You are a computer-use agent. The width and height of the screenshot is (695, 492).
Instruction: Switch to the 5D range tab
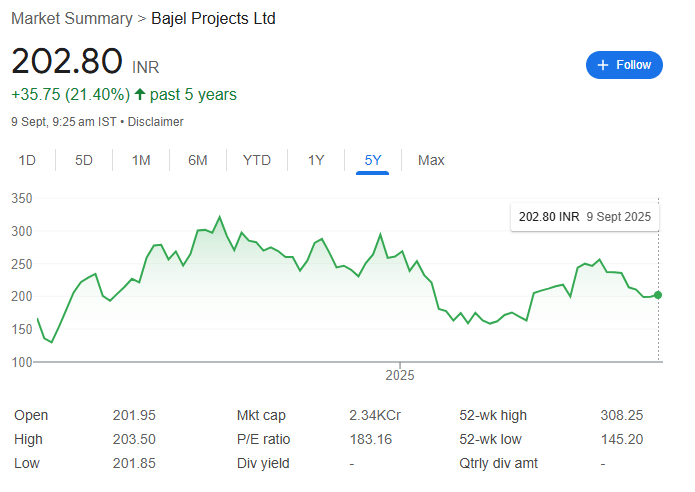coord(84,160)
